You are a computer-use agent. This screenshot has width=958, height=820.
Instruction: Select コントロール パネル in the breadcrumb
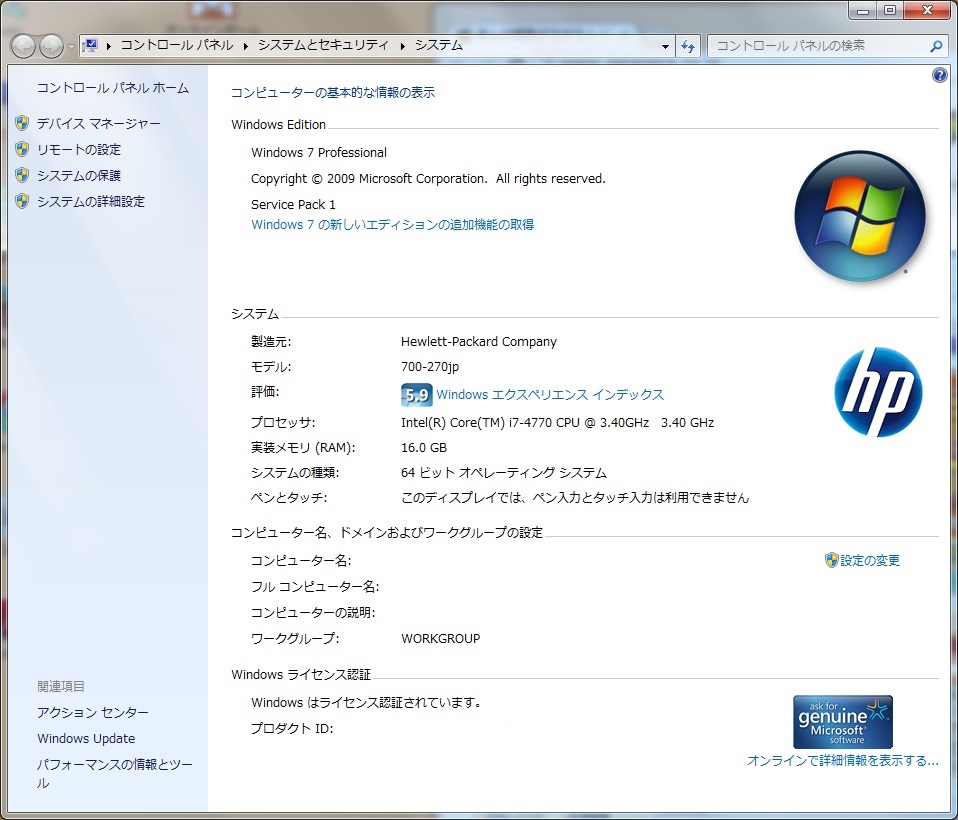[x=177, y=46]
